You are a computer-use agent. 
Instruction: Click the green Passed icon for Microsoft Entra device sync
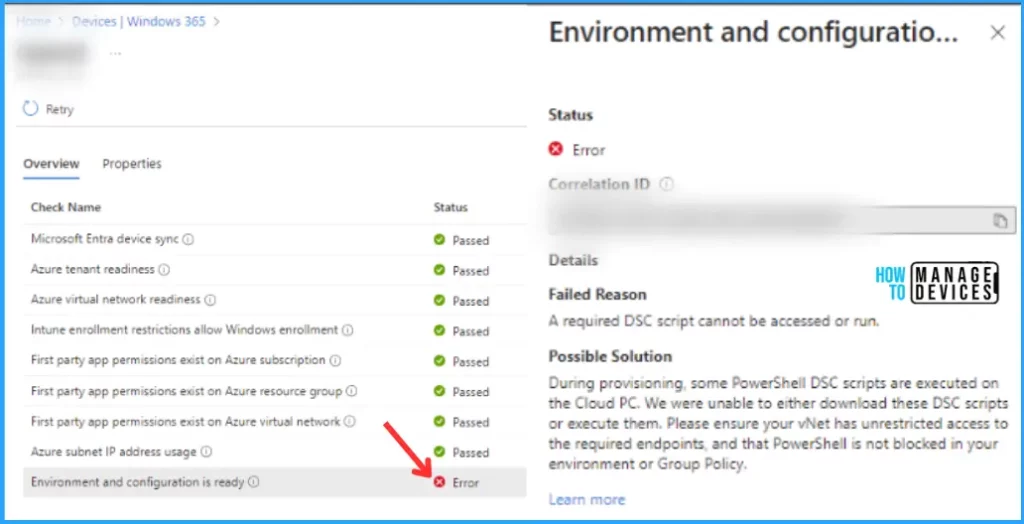tap(440, 240)
